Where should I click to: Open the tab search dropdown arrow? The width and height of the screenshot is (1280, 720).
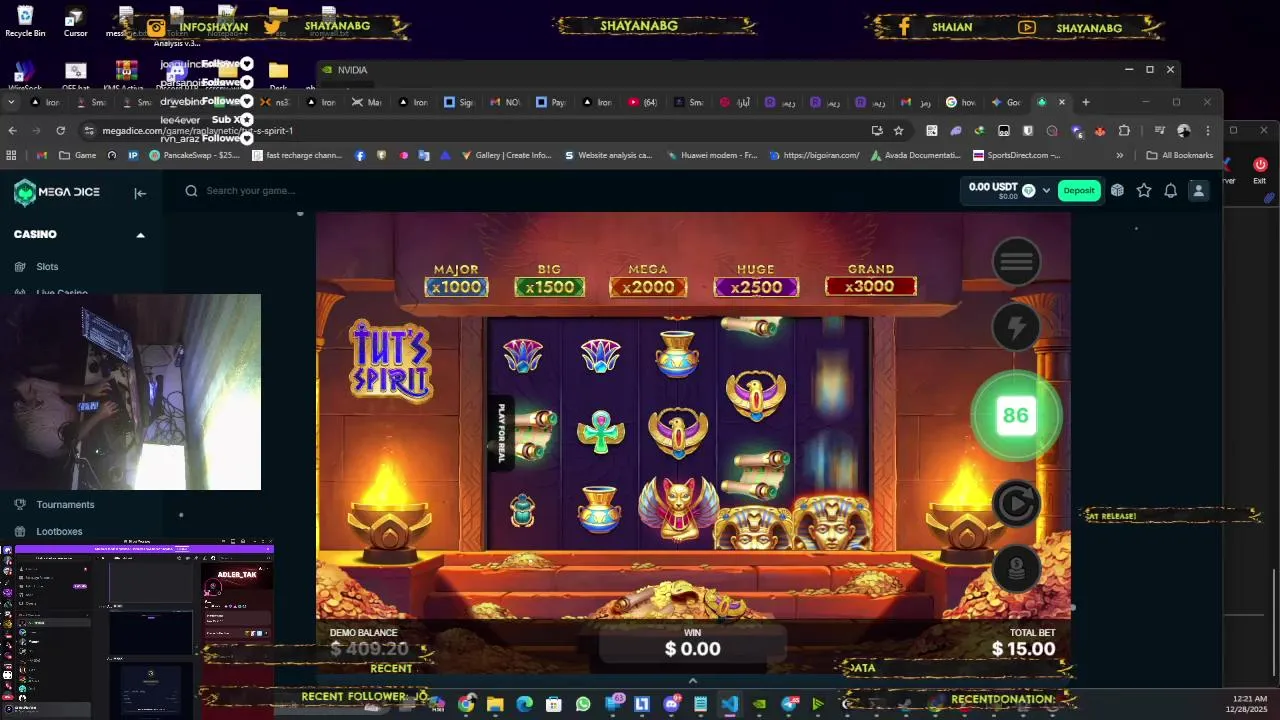coord(12,102)
